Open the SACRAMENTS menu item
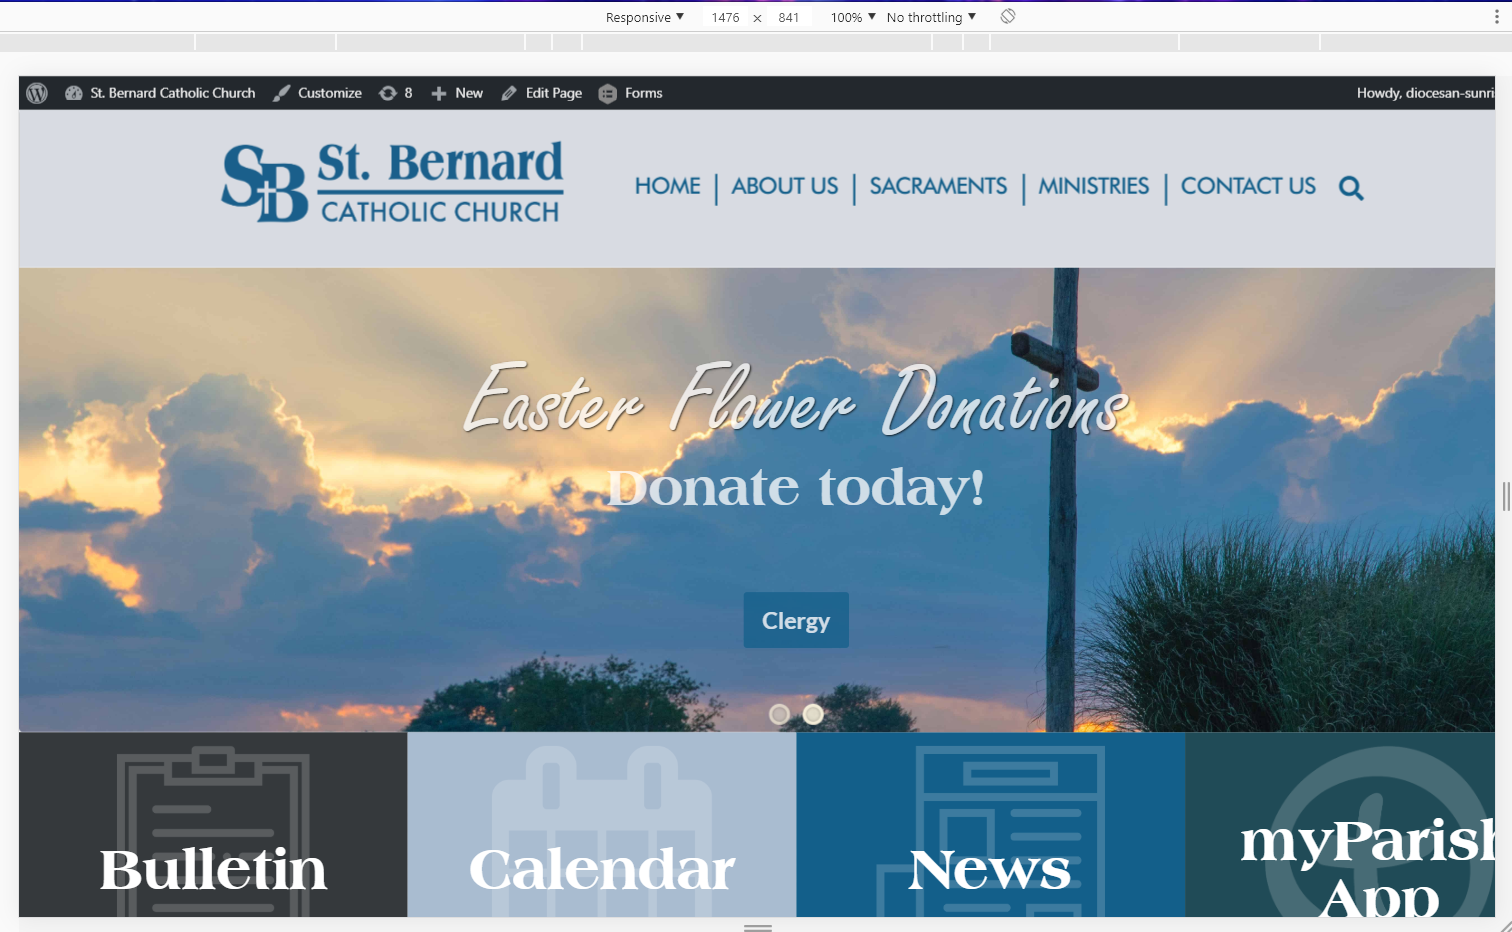 pos(937,186)
